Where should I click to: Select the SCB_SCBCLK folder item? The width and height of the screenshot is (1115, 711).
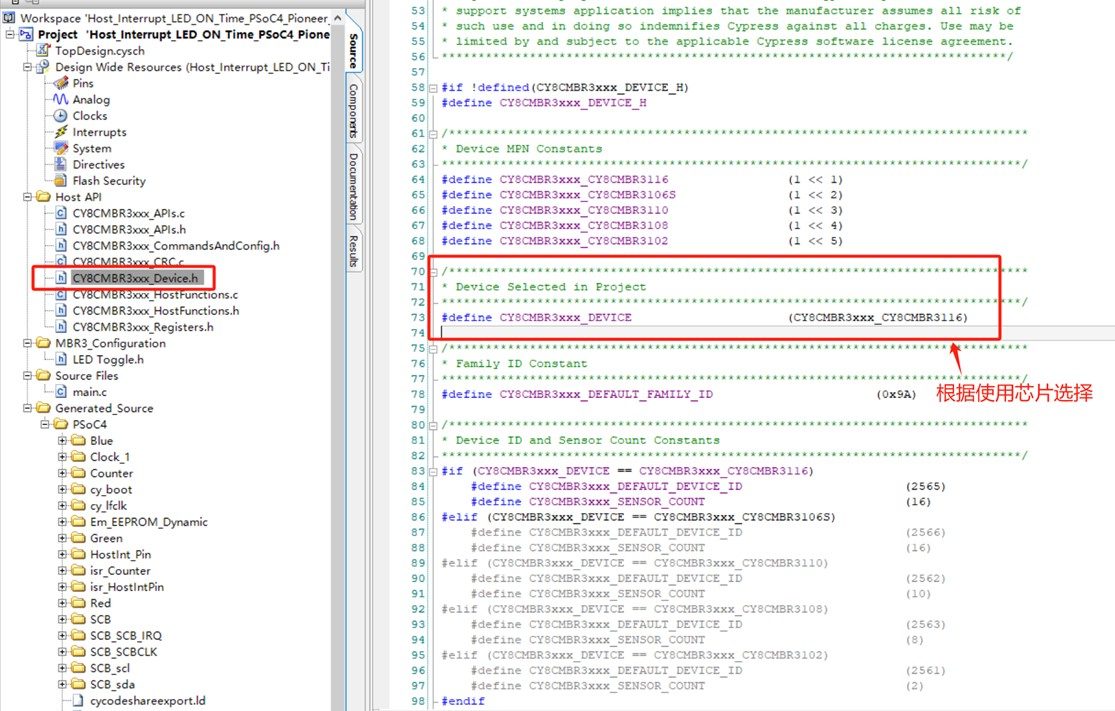[x=124, y=652]
